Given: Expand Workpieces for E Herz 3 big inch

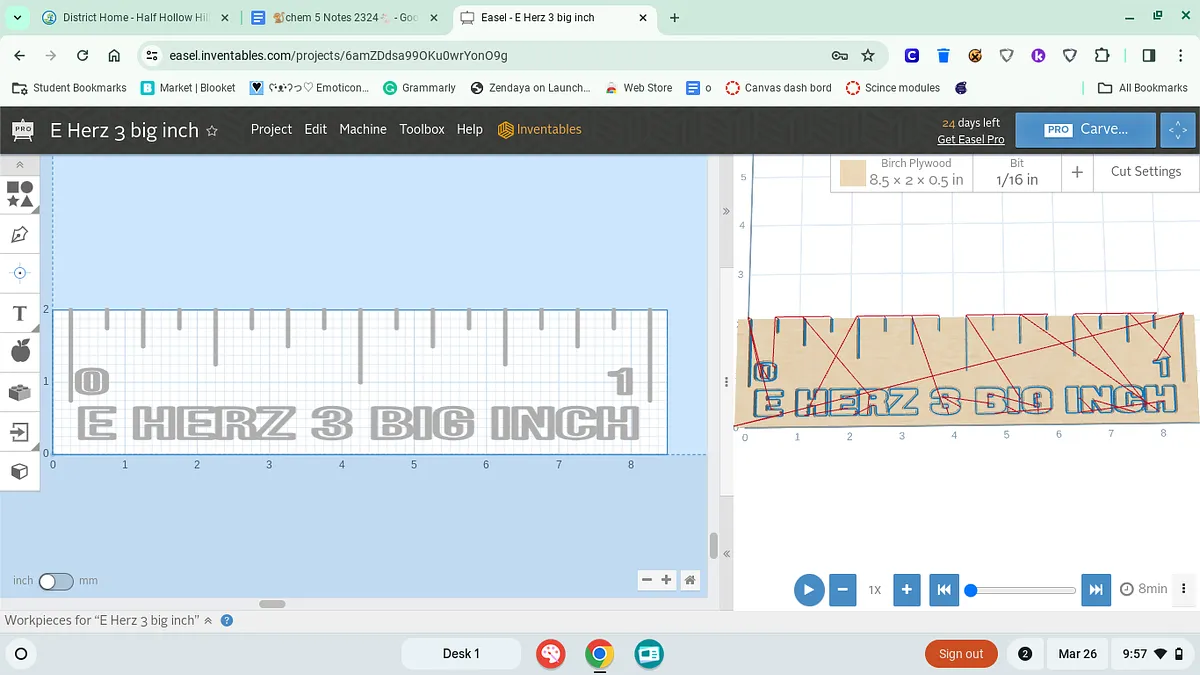Looking at the screenshot, I should 208,621.
